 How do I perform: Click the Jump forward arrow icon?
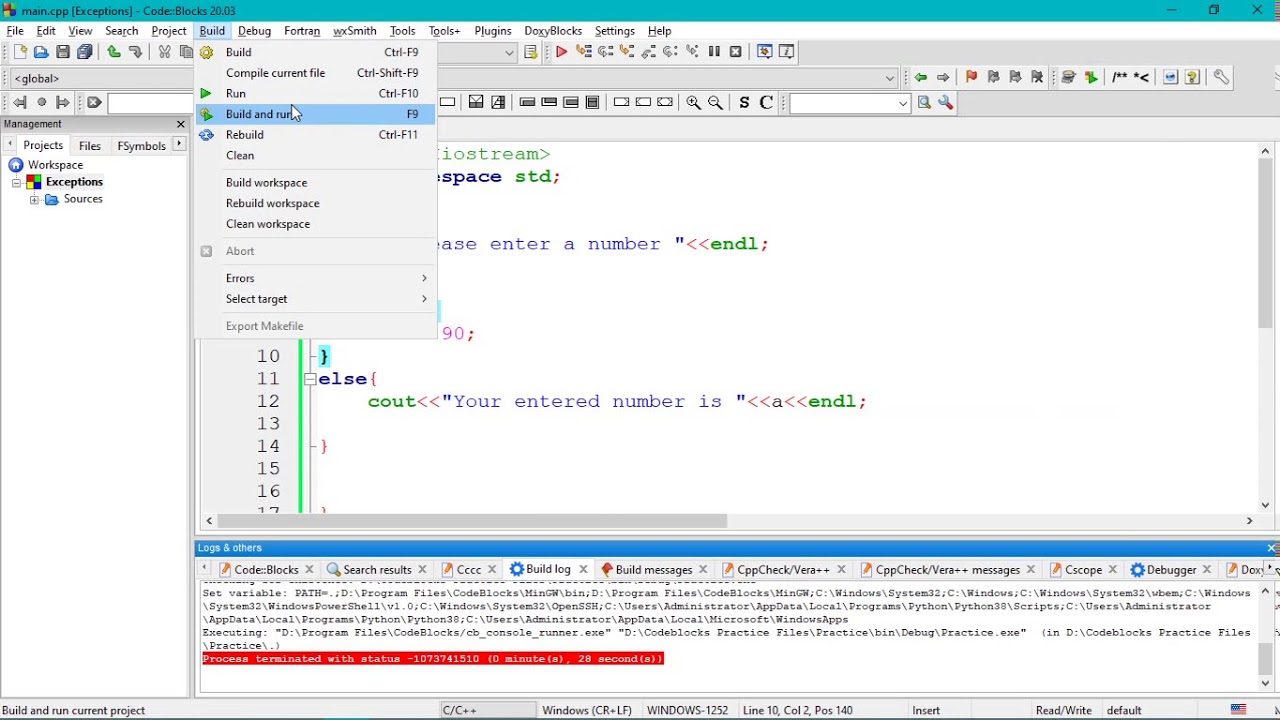point(943,77)
